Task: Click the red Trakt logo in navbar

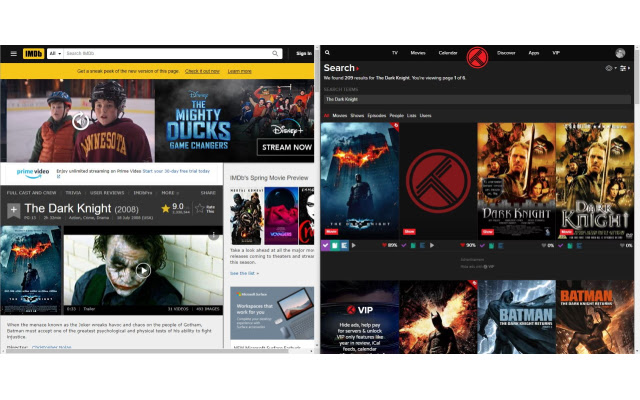Action: 477,57
